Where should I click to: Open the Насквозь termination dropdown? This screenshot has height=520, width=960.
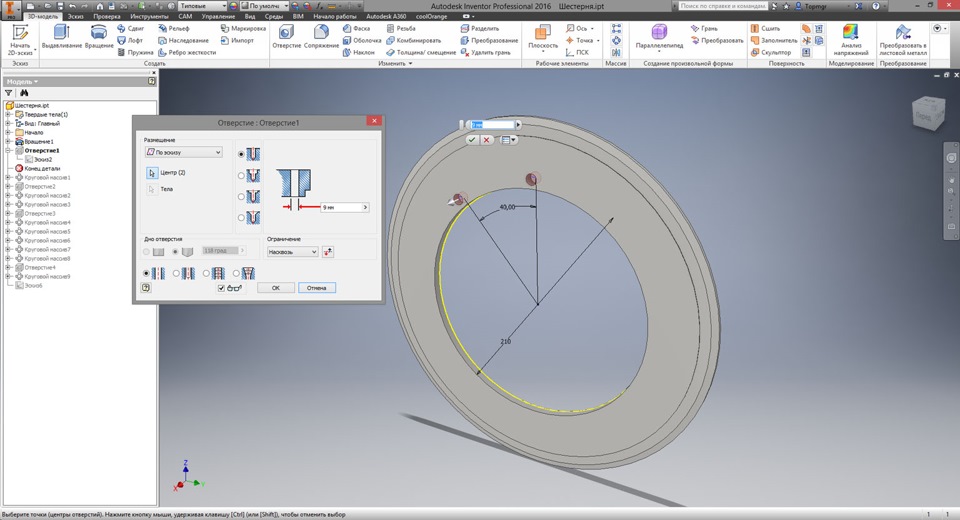[x=291, y=252]
